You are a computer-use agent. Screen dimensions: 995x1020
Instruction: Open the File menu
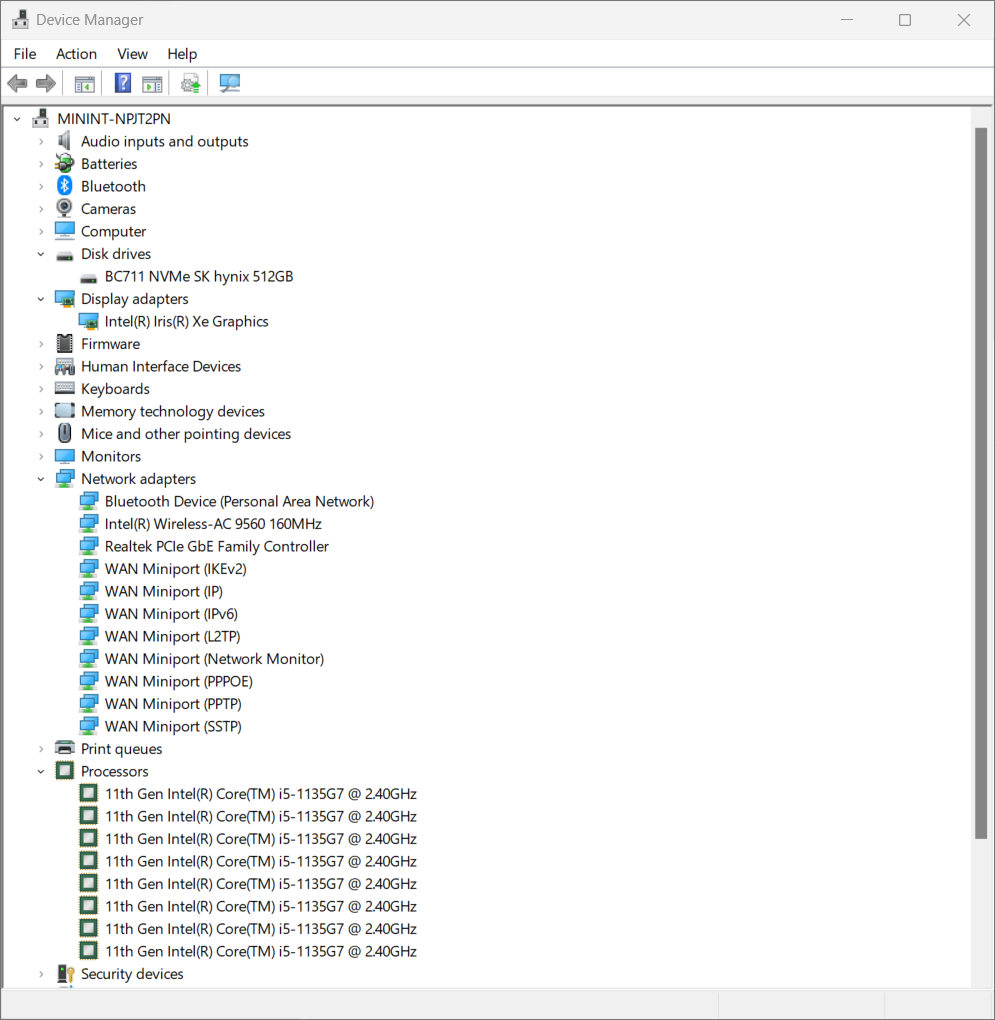pyautogui.click(x=25, y=54)
